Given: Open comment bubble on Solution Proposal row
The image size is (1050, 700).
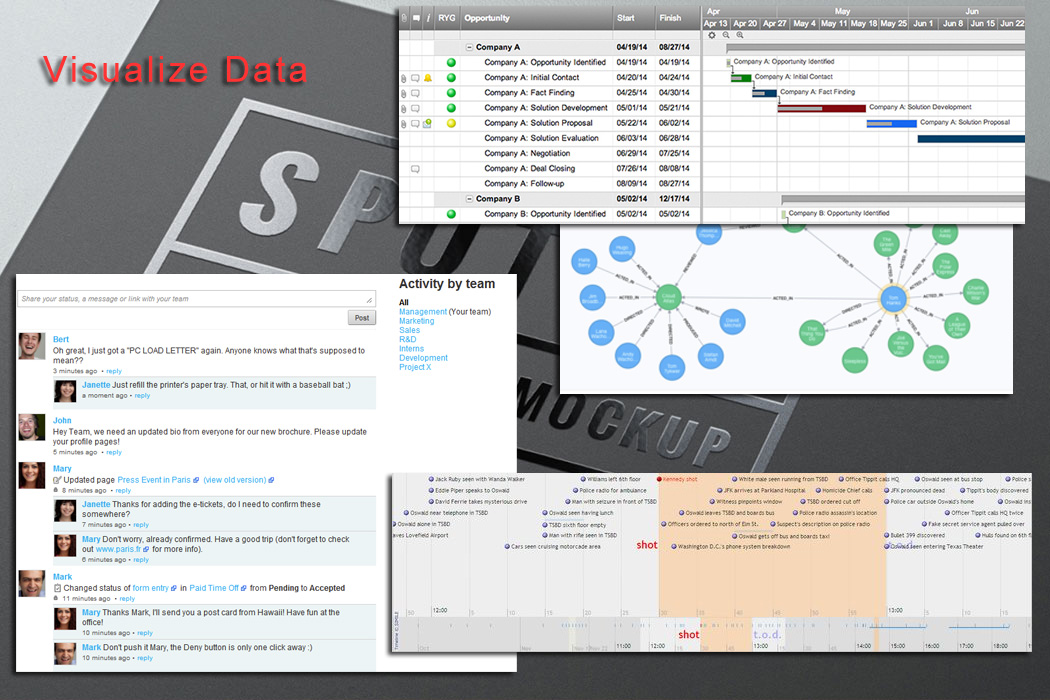Looking at the screenshot, I should coord(415,124).
